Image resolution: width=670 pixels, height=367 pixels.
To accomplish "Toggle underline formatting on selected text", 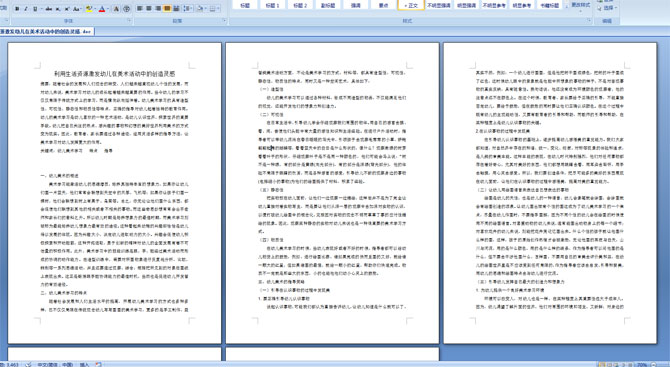I will tap(35, 9).
